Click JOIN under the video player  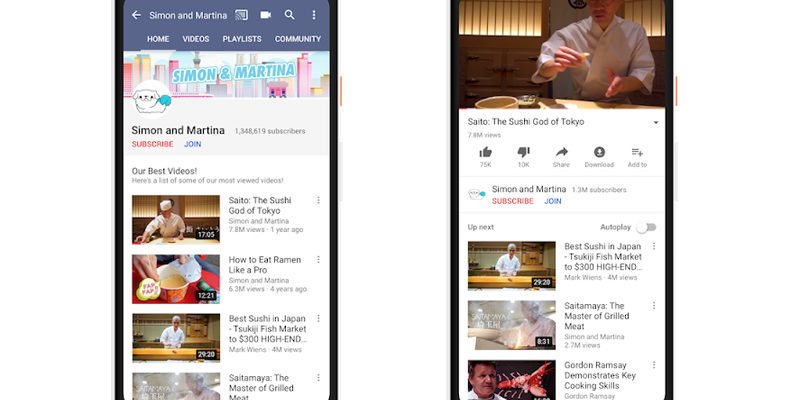pyautogui.click(x=553, y=201)
